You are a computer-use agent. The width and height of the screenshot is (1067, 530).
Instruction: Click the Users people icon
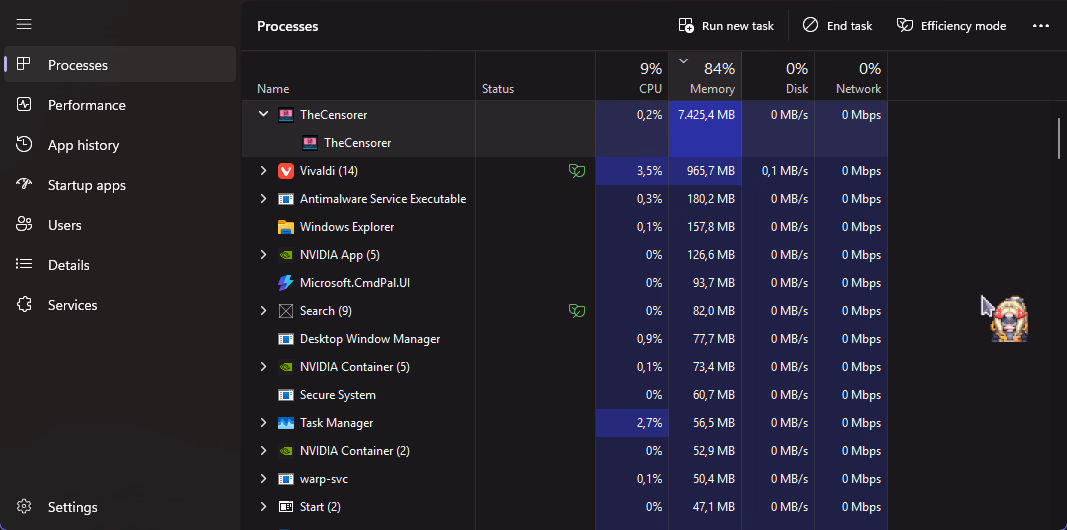24,225
